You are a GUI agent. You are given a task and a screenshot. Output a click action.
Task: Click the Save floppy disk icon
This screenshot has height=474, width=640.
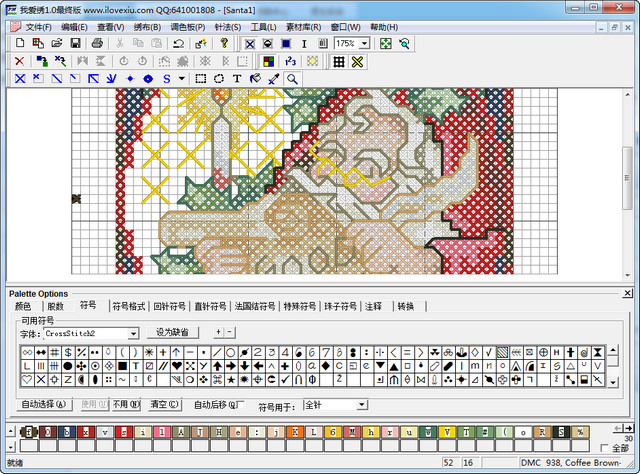click(x=73, y=44)
